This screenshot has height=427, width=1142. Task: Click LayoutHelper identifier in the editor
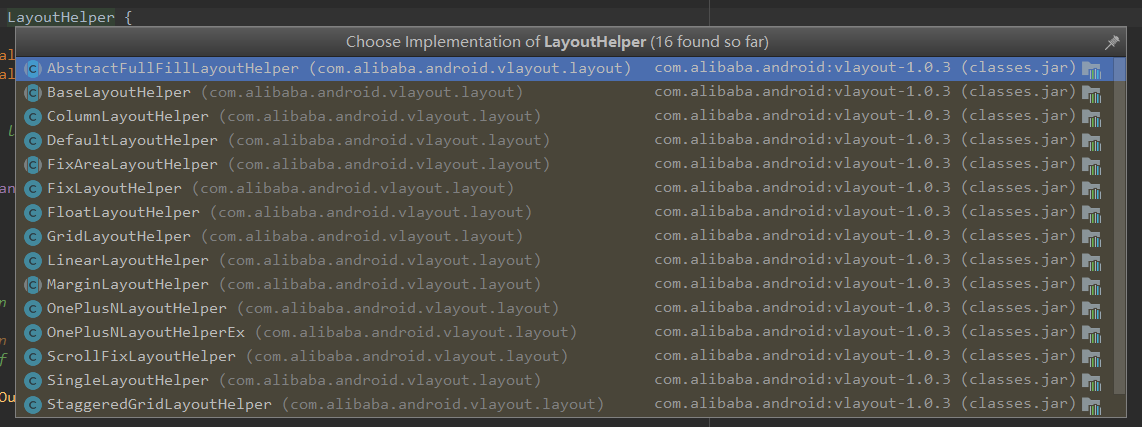coord(60,17)
